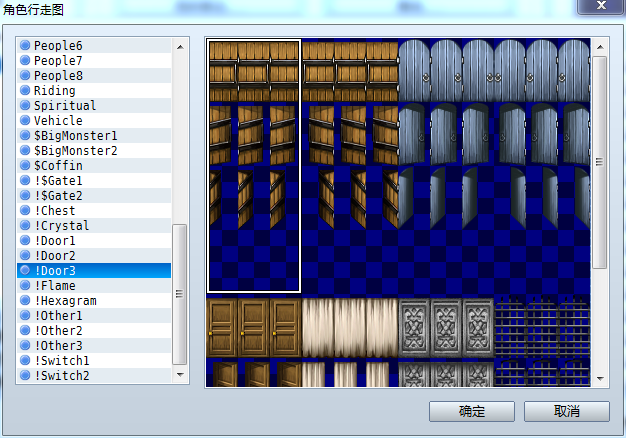Select the rightmost blue arched door block
This screenshot has width=626, height=438.
point(542,166)
